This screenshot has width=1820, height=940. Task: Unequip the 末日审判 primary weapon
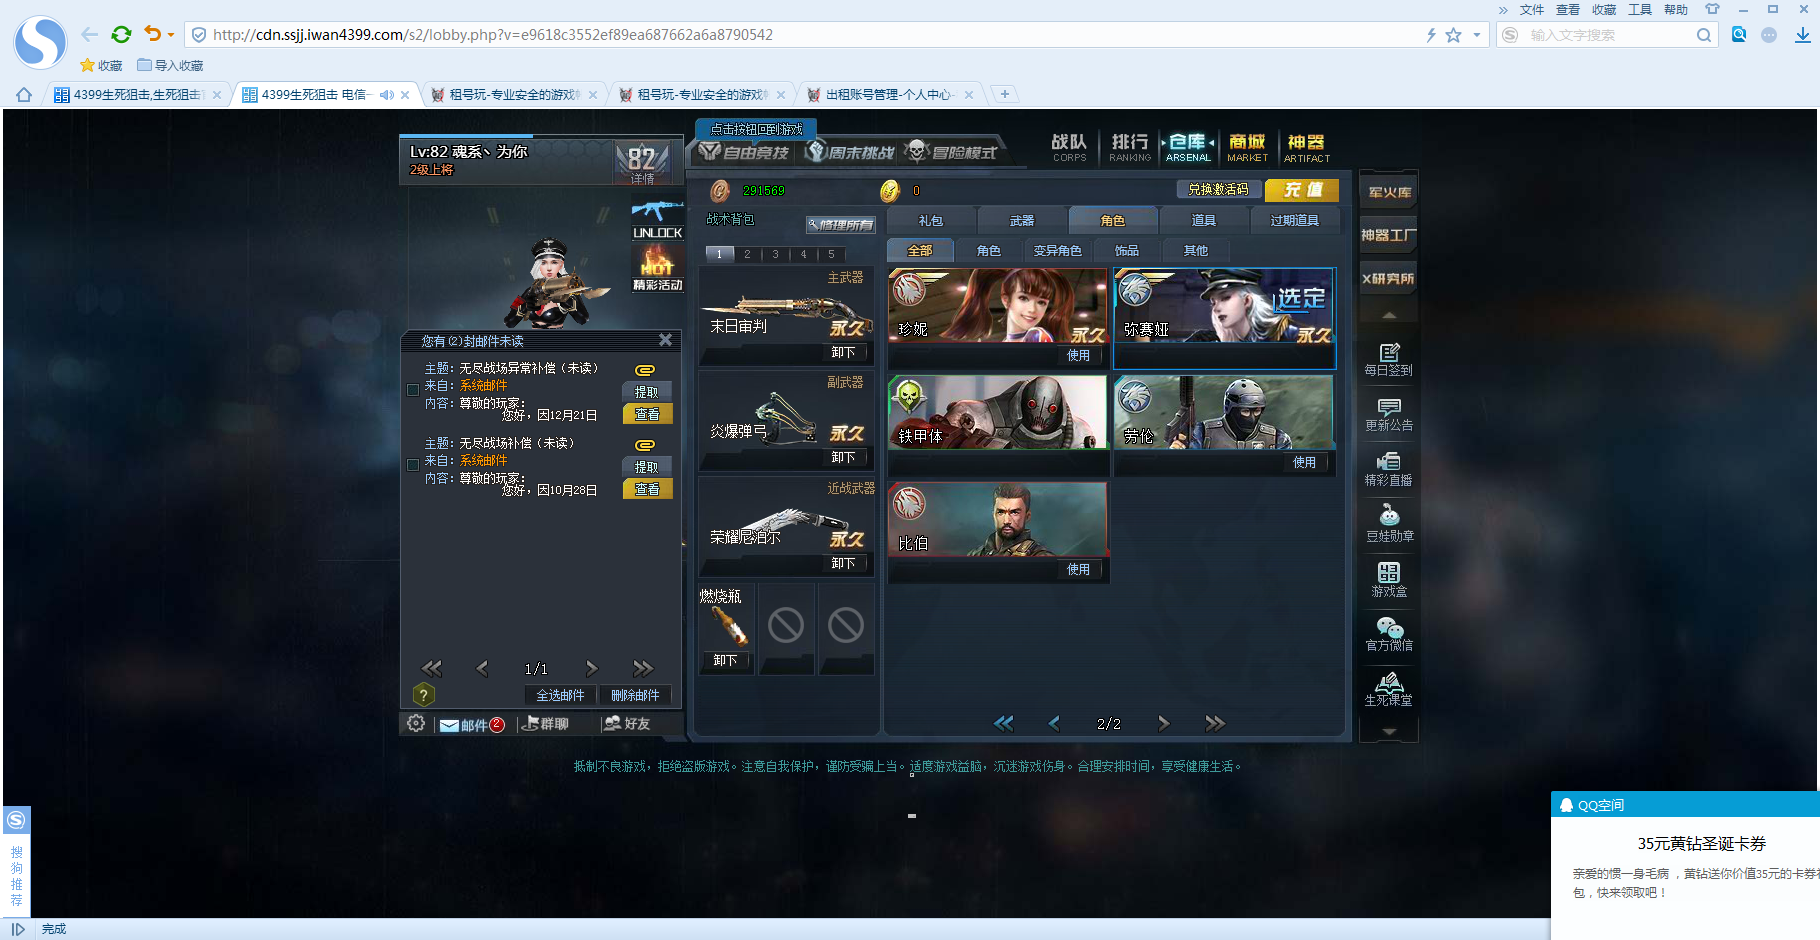(843, 352)
